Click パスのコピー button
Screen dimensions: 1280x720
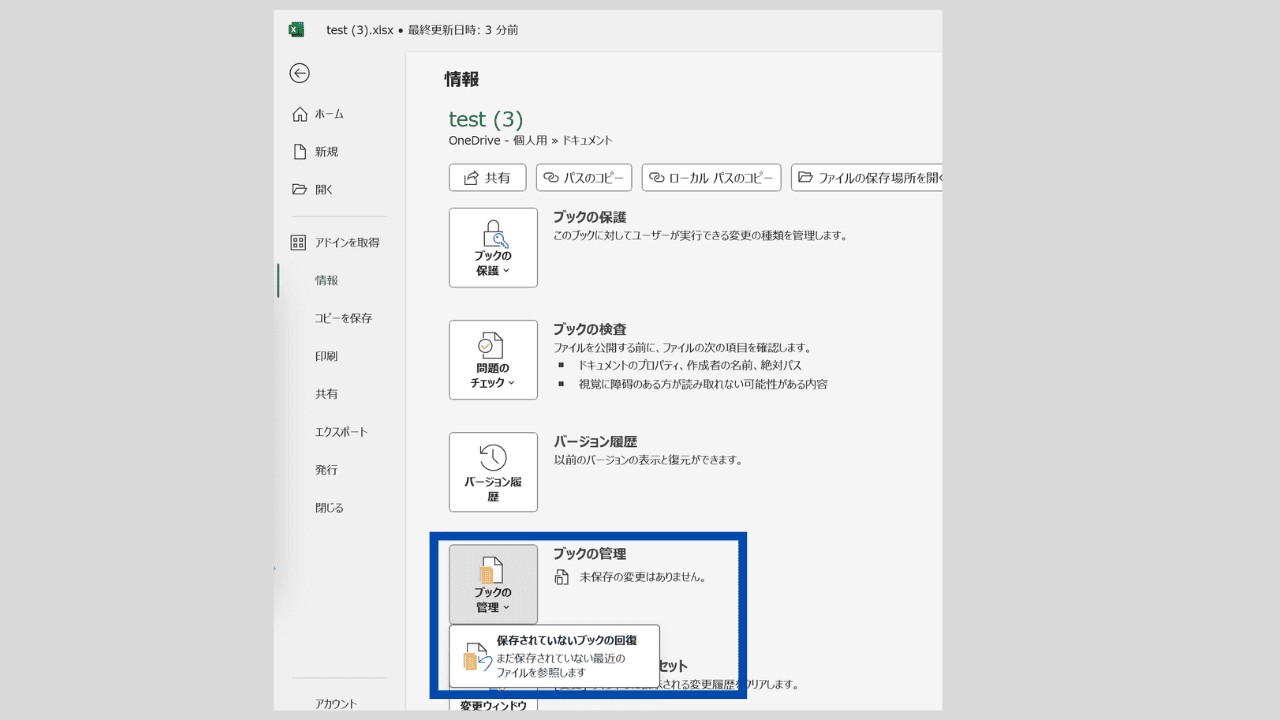point(584,178)
